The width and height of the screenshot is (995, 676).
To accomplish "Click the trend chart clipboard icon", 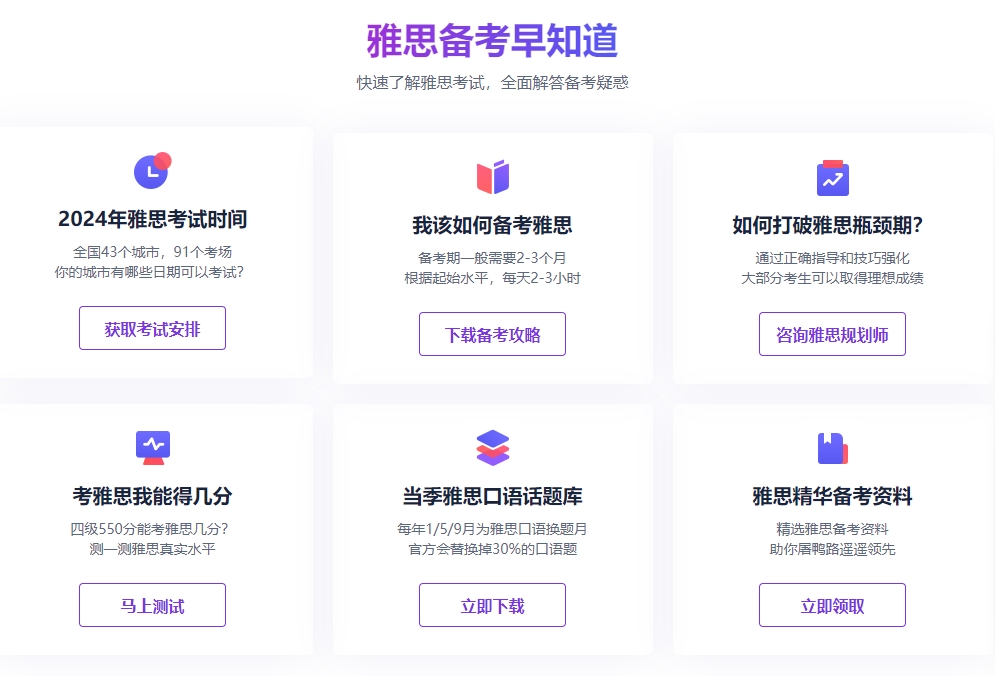I will coord(833,178).
